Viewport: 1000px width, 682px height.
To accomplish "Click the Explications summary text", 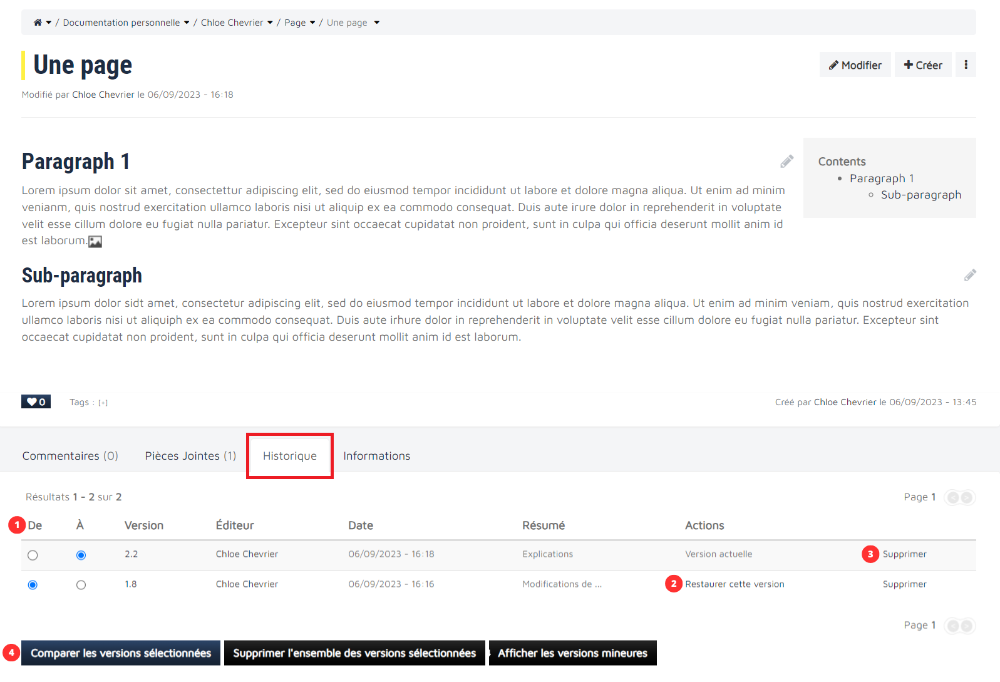I will [547, 554].
